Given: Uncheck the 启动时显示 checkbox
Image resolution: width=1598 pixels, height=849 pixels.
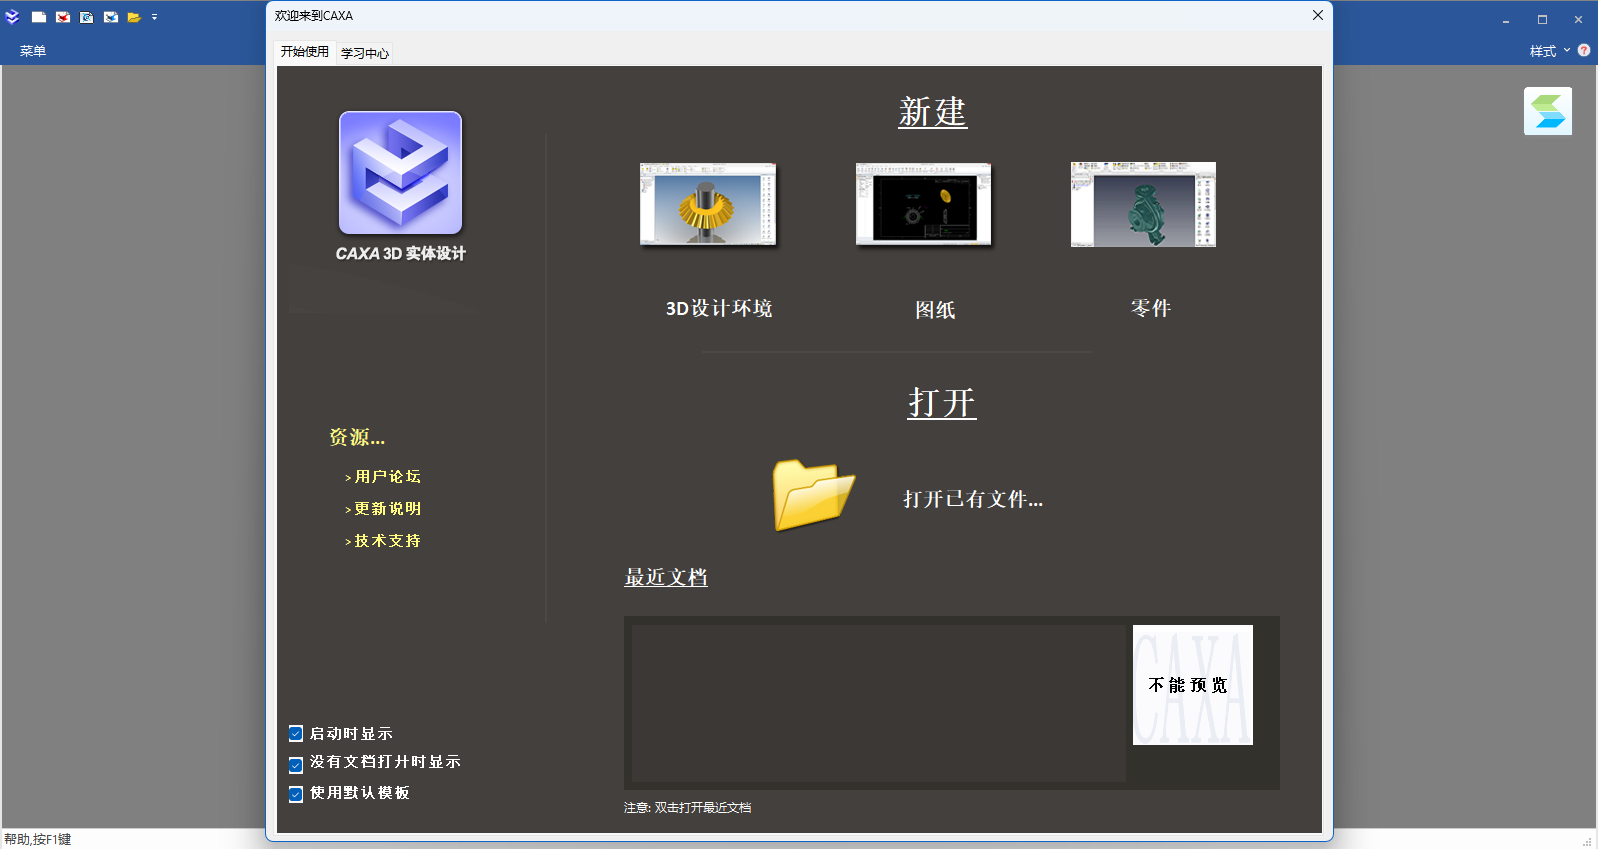Looking at the screenshot, I should pos(296,734).
